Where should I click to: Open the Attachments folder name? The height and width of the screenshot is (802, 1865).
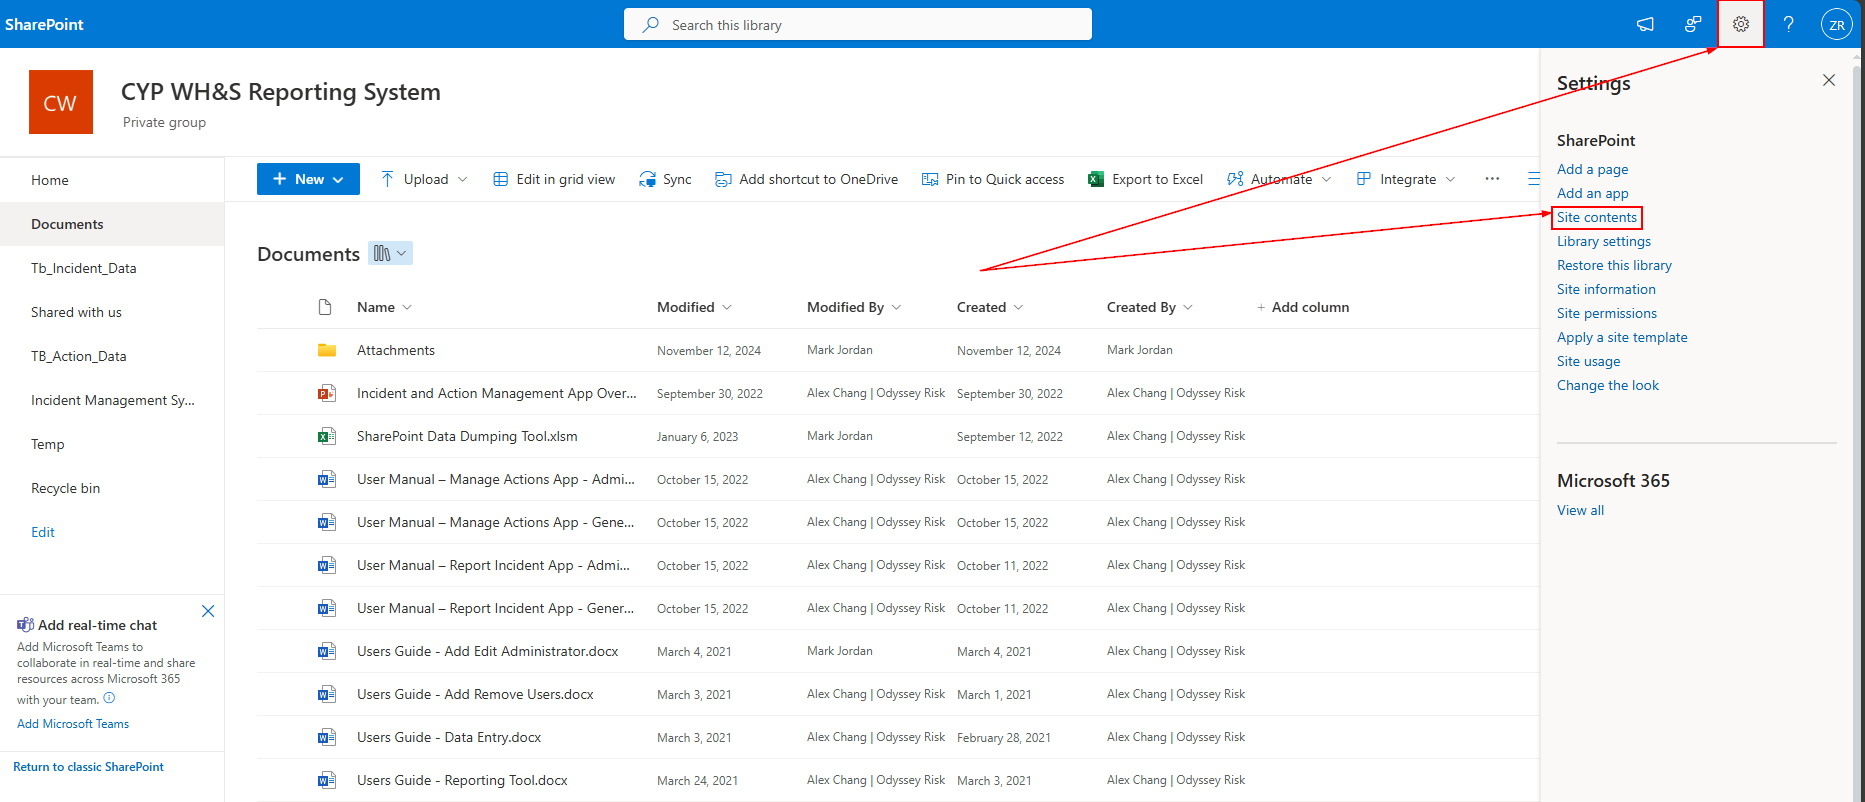396,350
